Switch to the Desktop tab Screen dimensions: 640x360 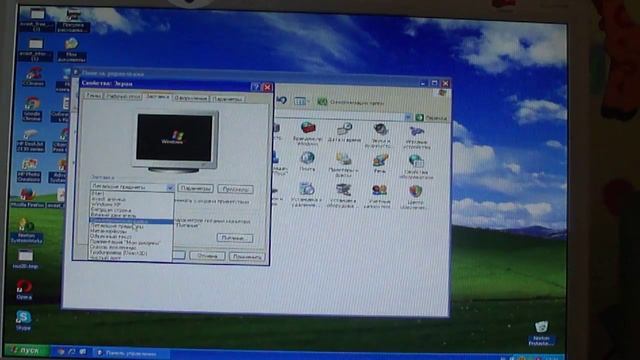123,96
